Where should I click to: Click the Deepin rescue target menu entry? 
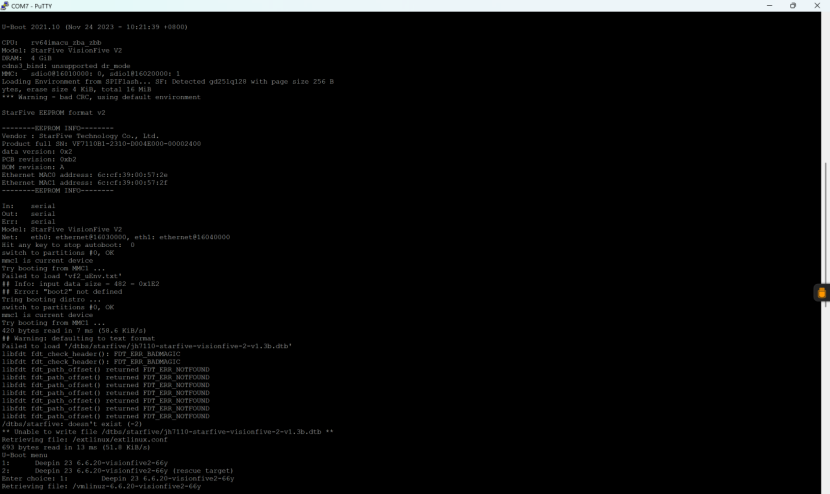click(x=118, y=470)
